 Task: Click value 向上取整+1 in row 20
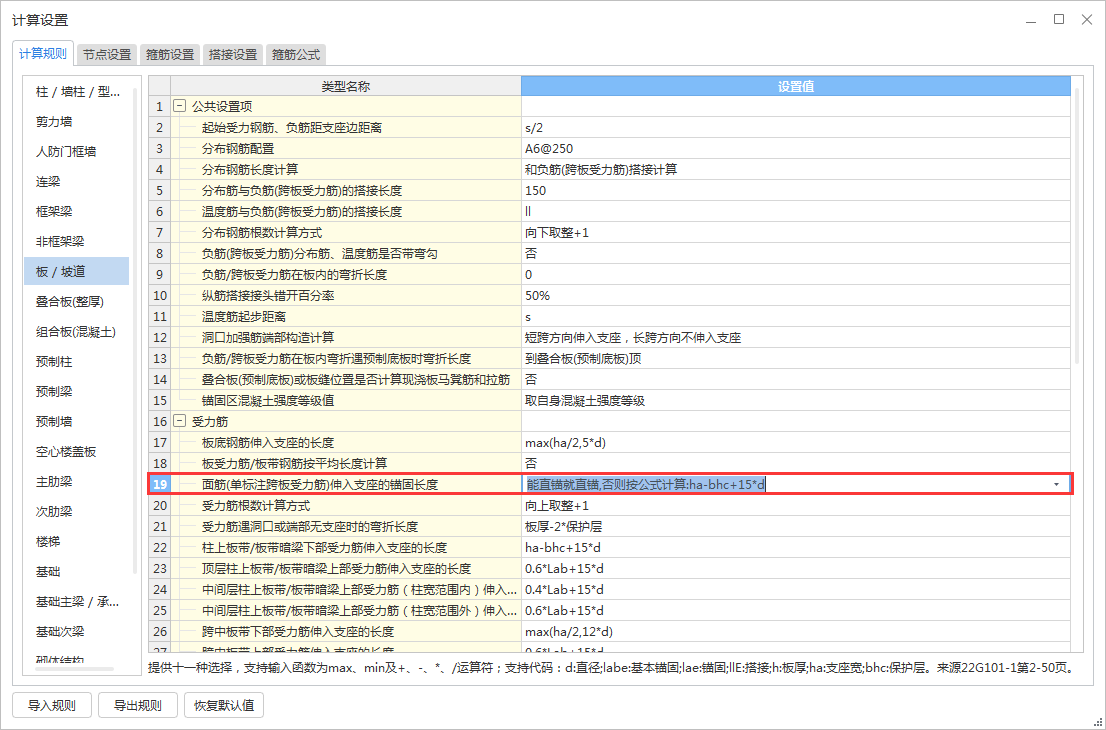[x=796, y=506]
